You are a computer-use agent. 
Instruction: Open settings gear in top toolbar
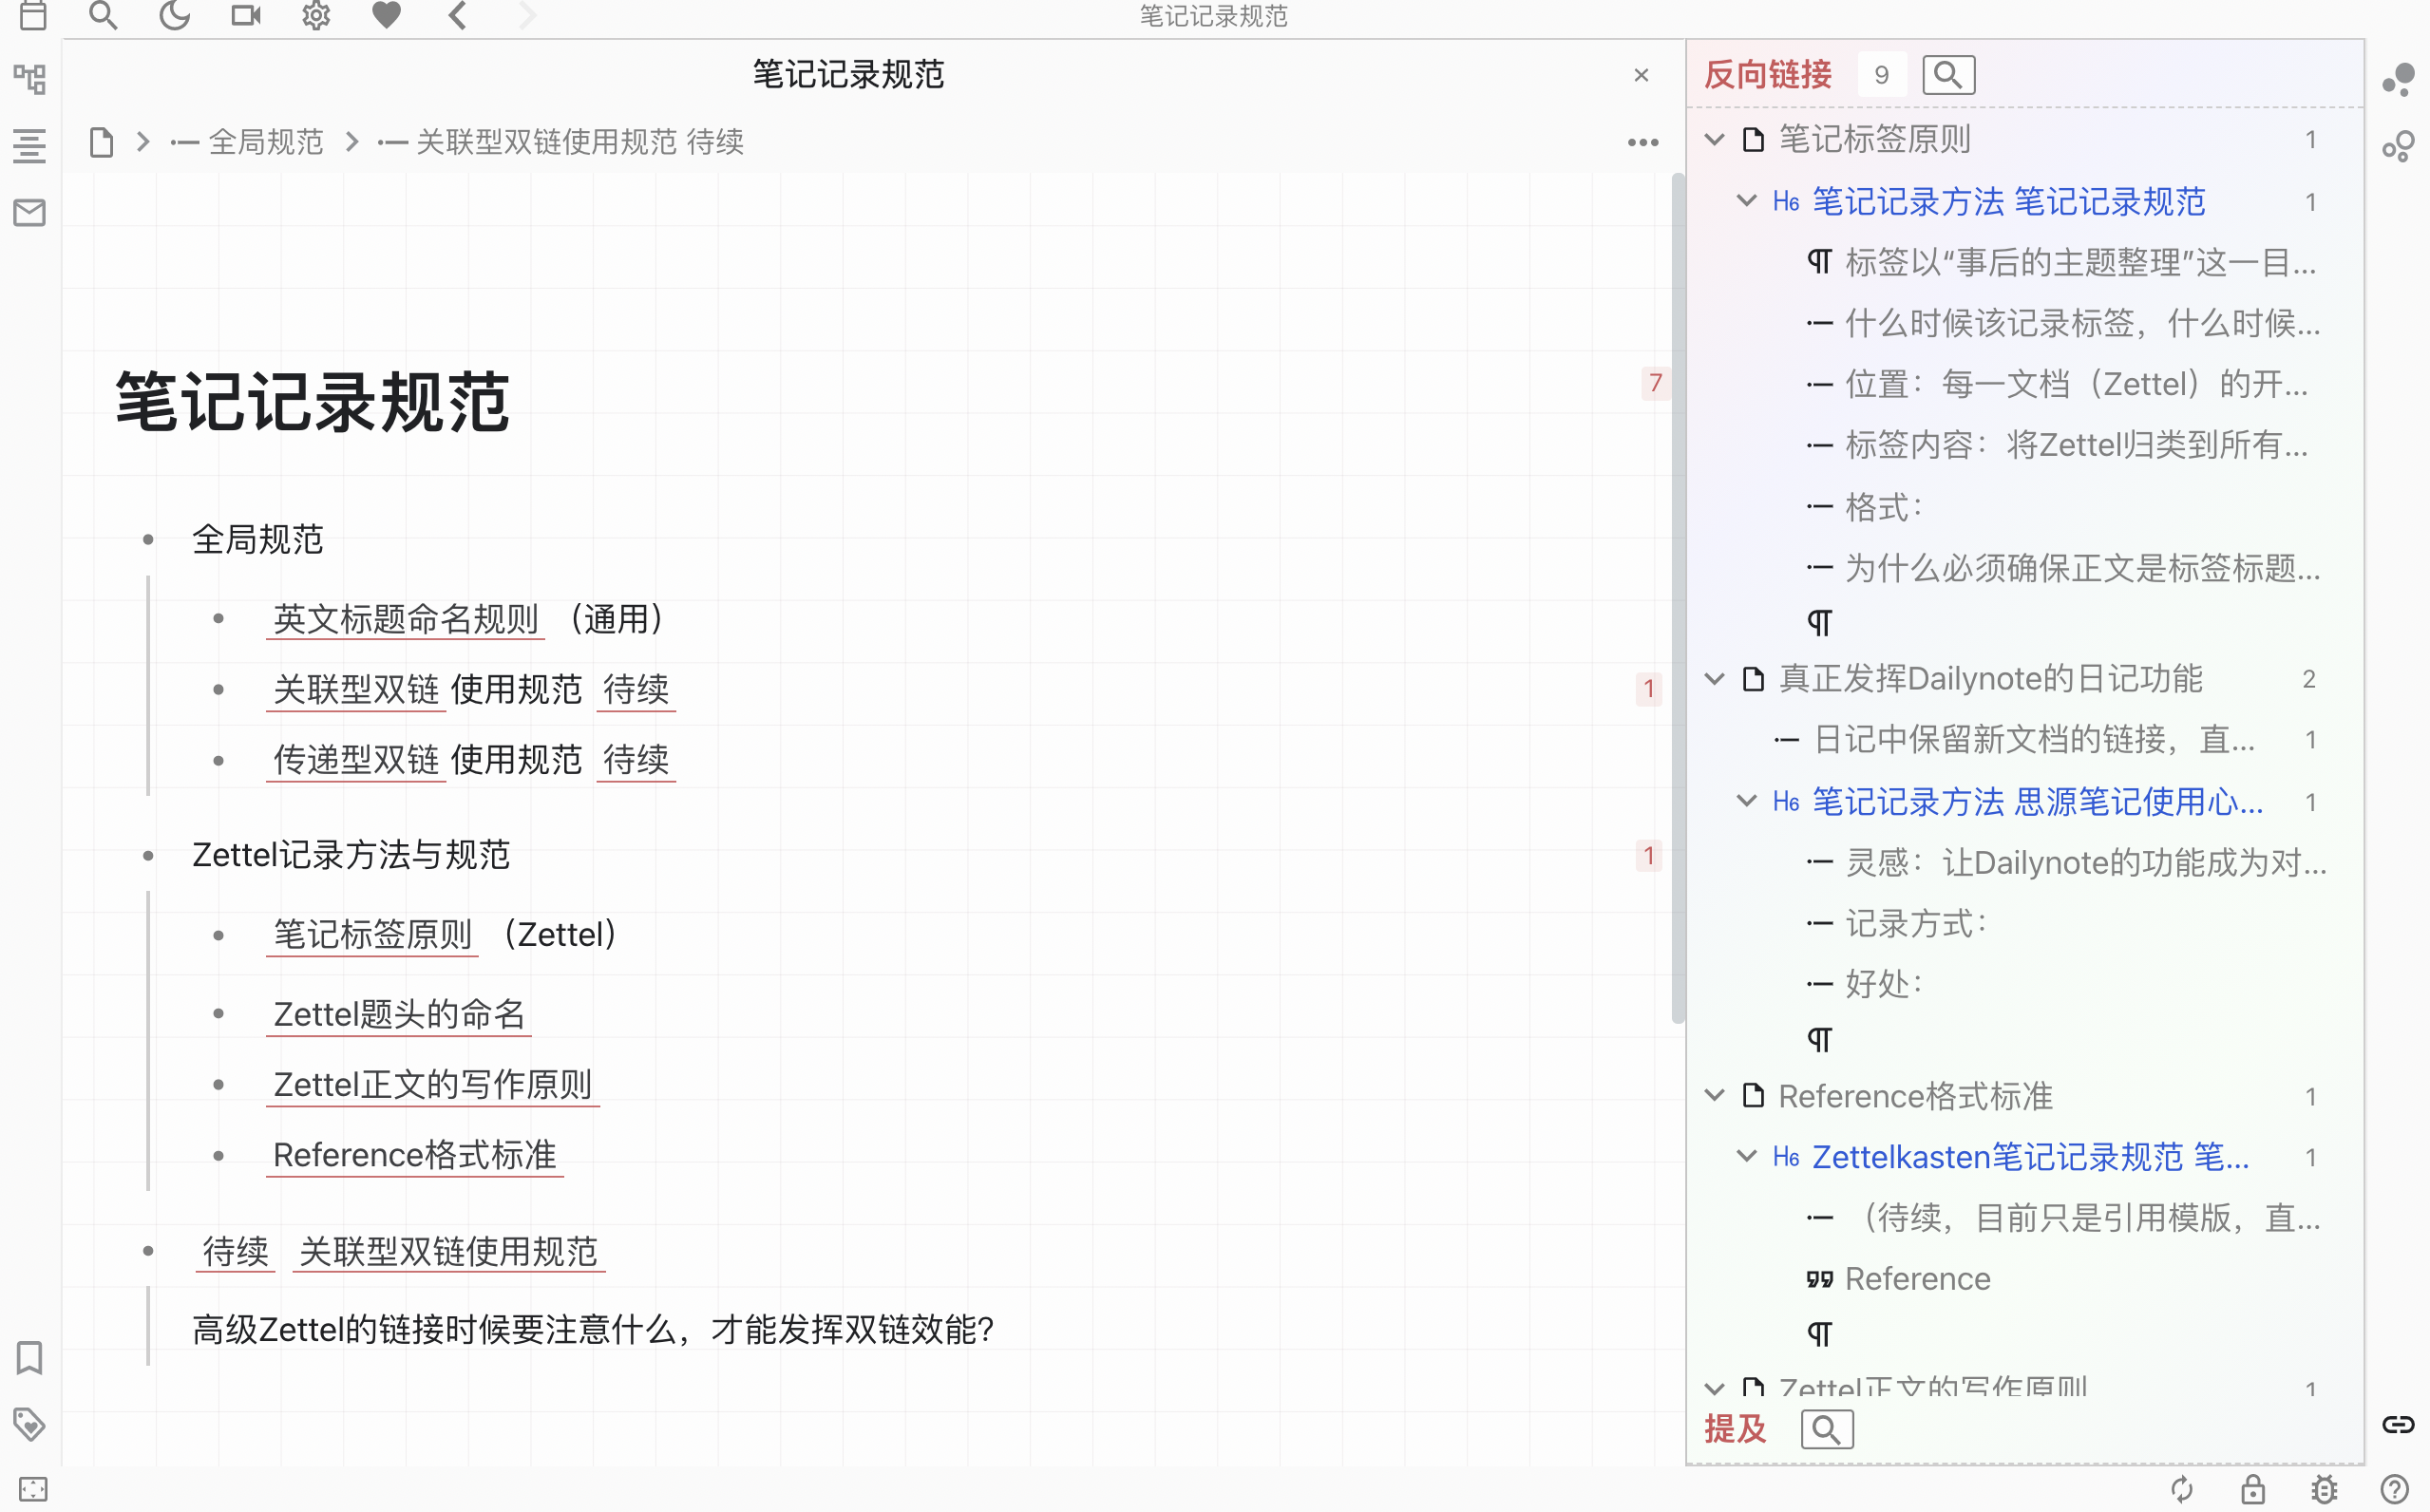pyautogui.click(x=316, y=15)
